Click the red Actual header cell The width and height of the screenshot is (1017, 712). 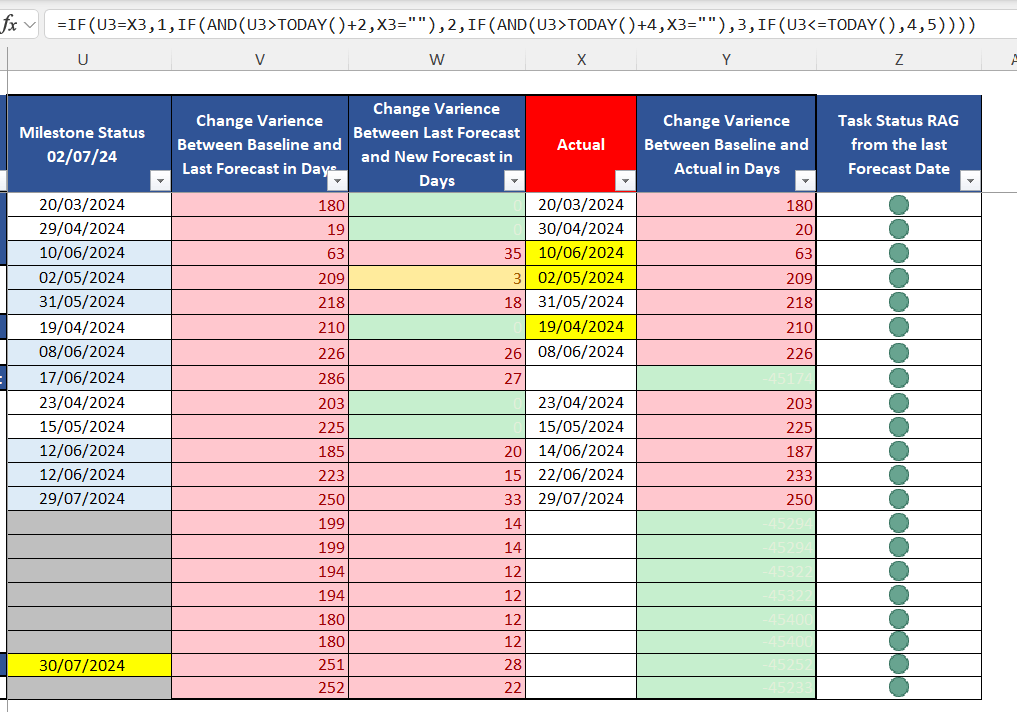tap(581, 144)
